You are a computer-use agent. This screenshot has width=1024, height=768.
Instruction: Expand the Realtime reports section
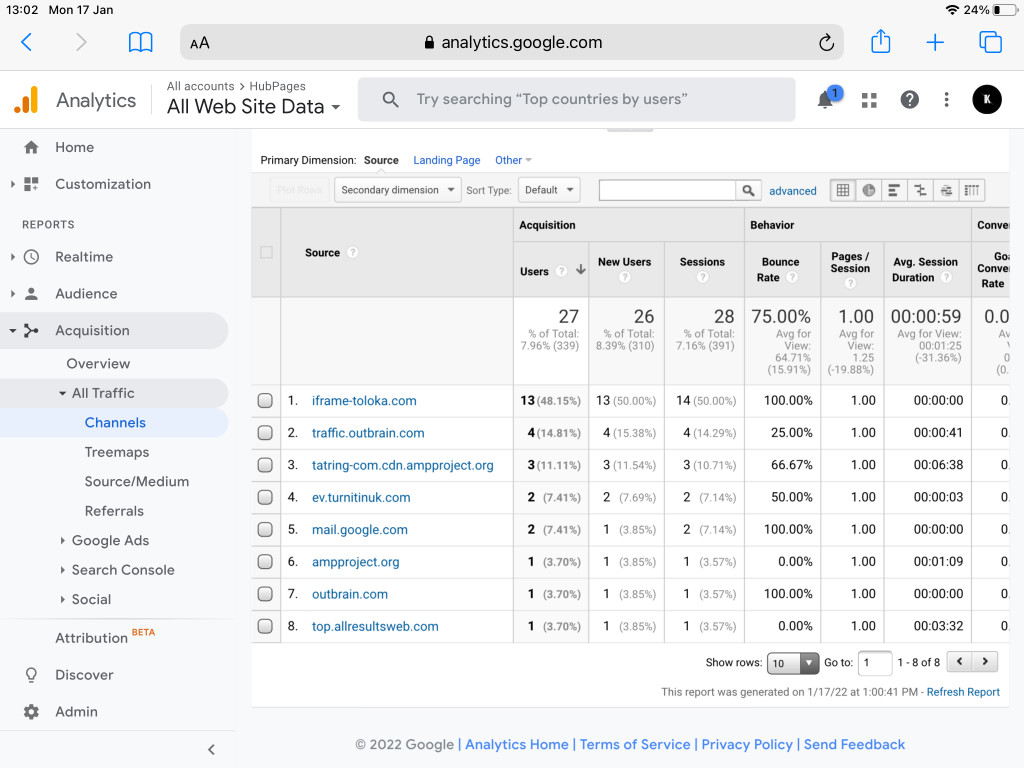(x=12, y=257)
